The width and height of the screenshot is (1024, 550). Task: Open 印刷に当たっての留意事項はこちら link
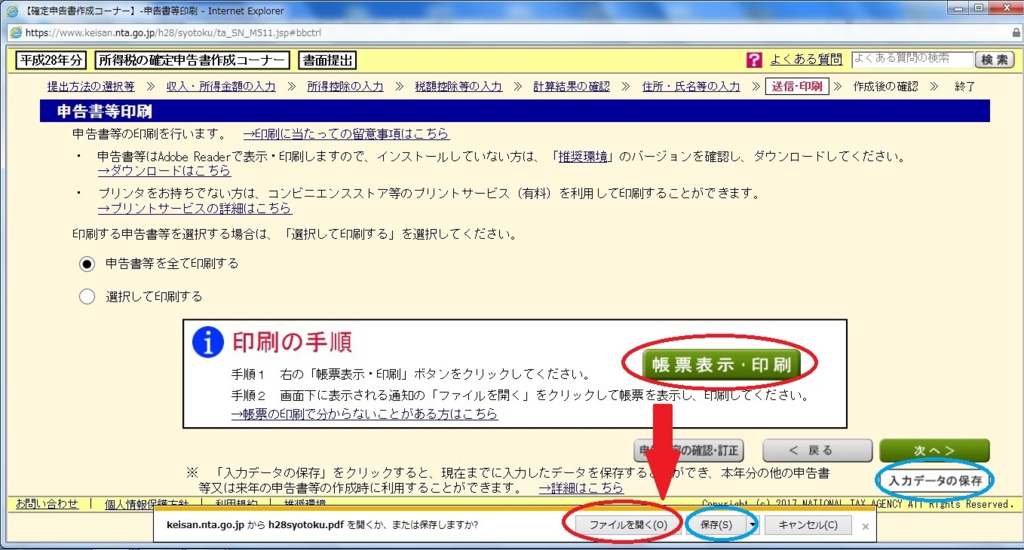pyautogui.click(x=346, y=133)
